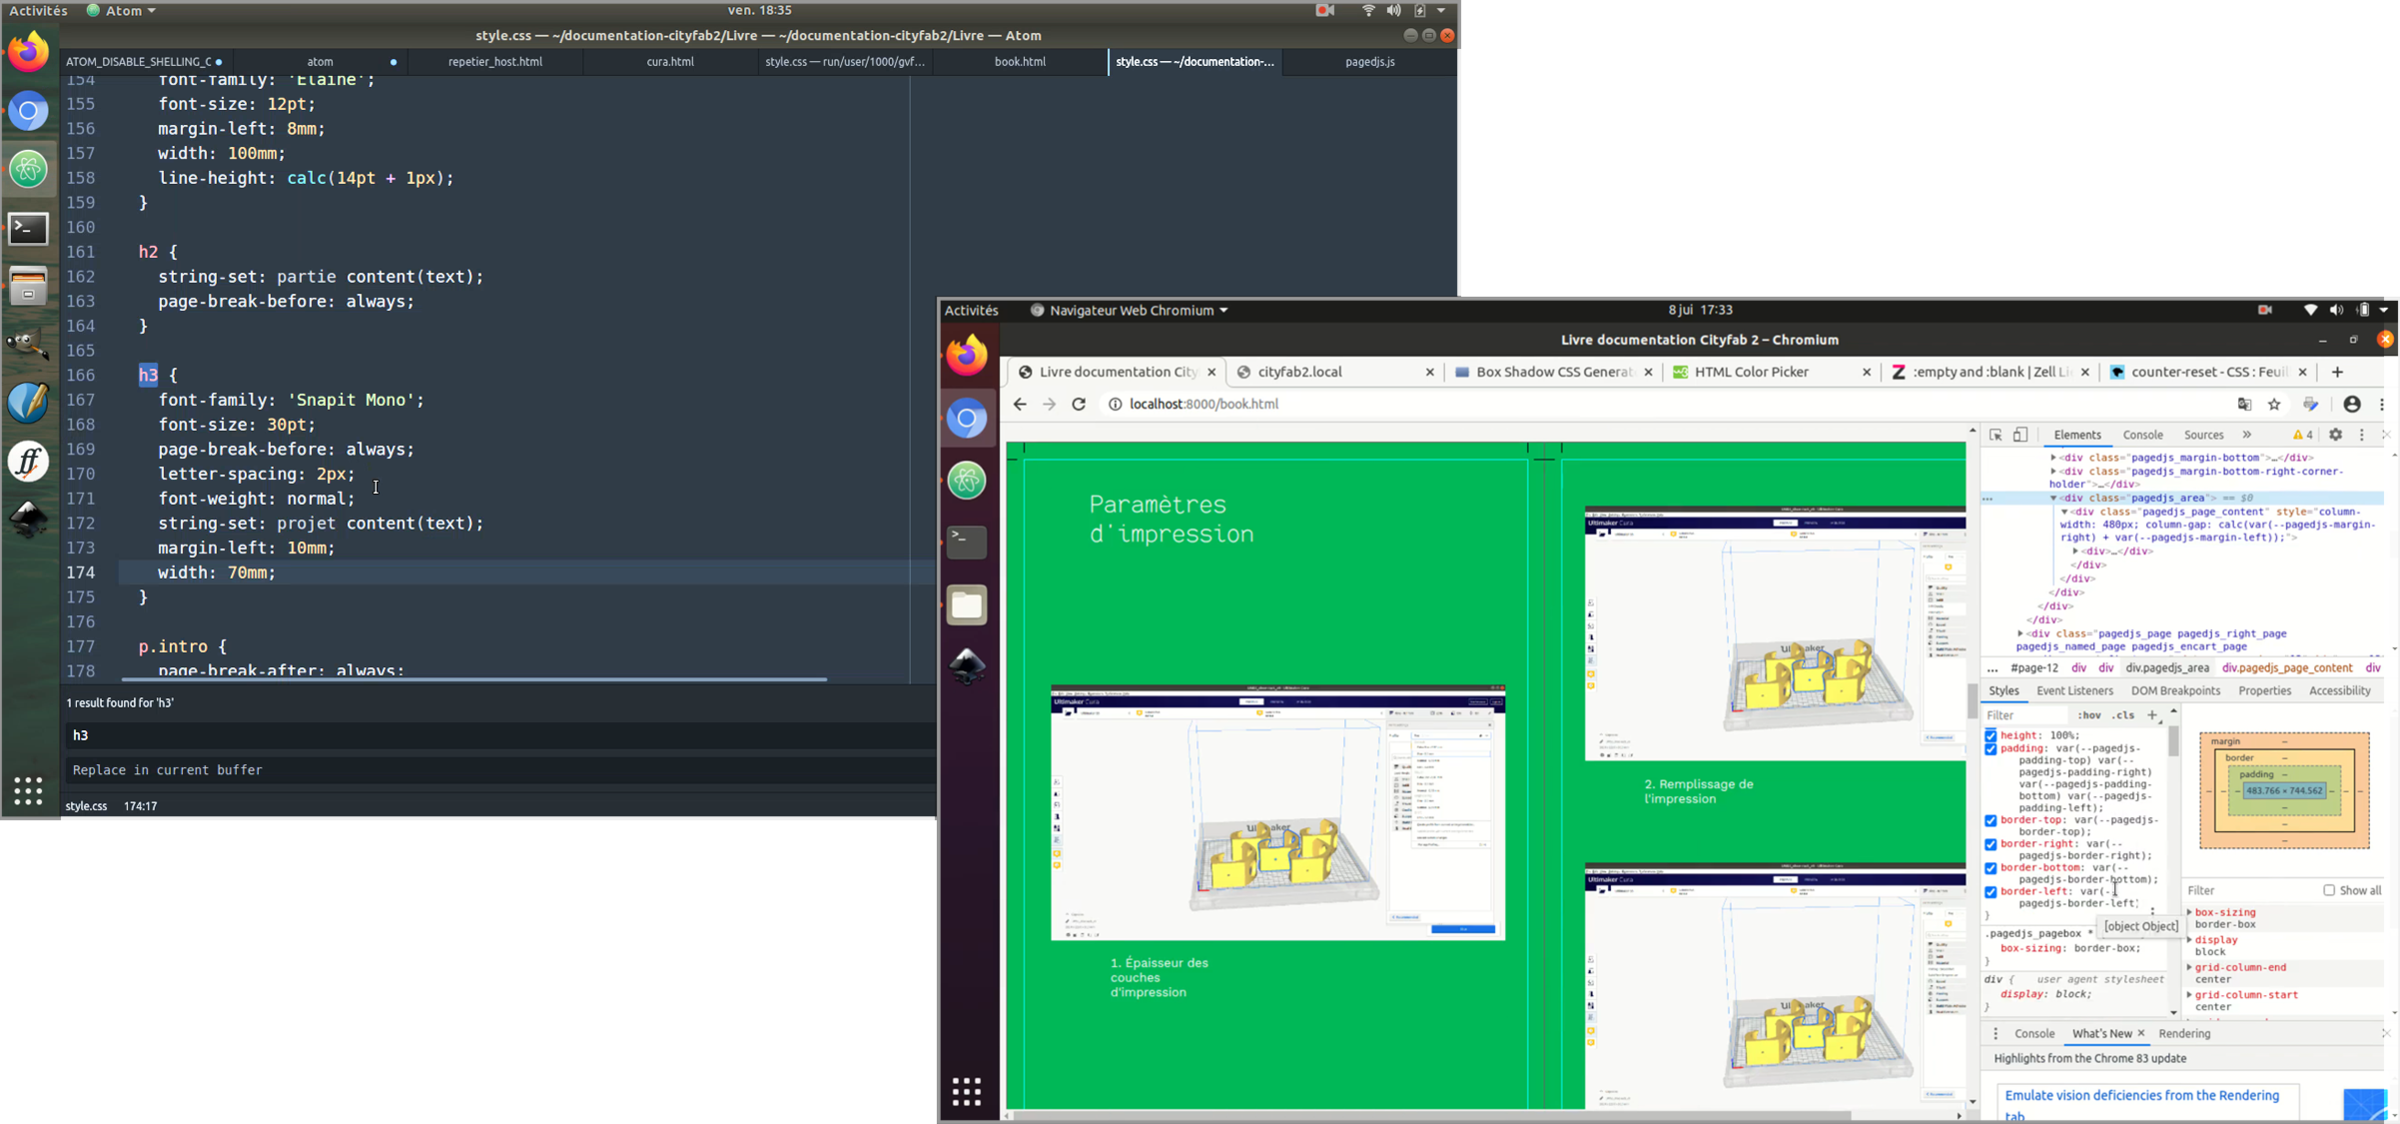Toggle the device toolbar icon in DevTools
Screen dimensions: 2400x1124
(x=2020, y=435)
